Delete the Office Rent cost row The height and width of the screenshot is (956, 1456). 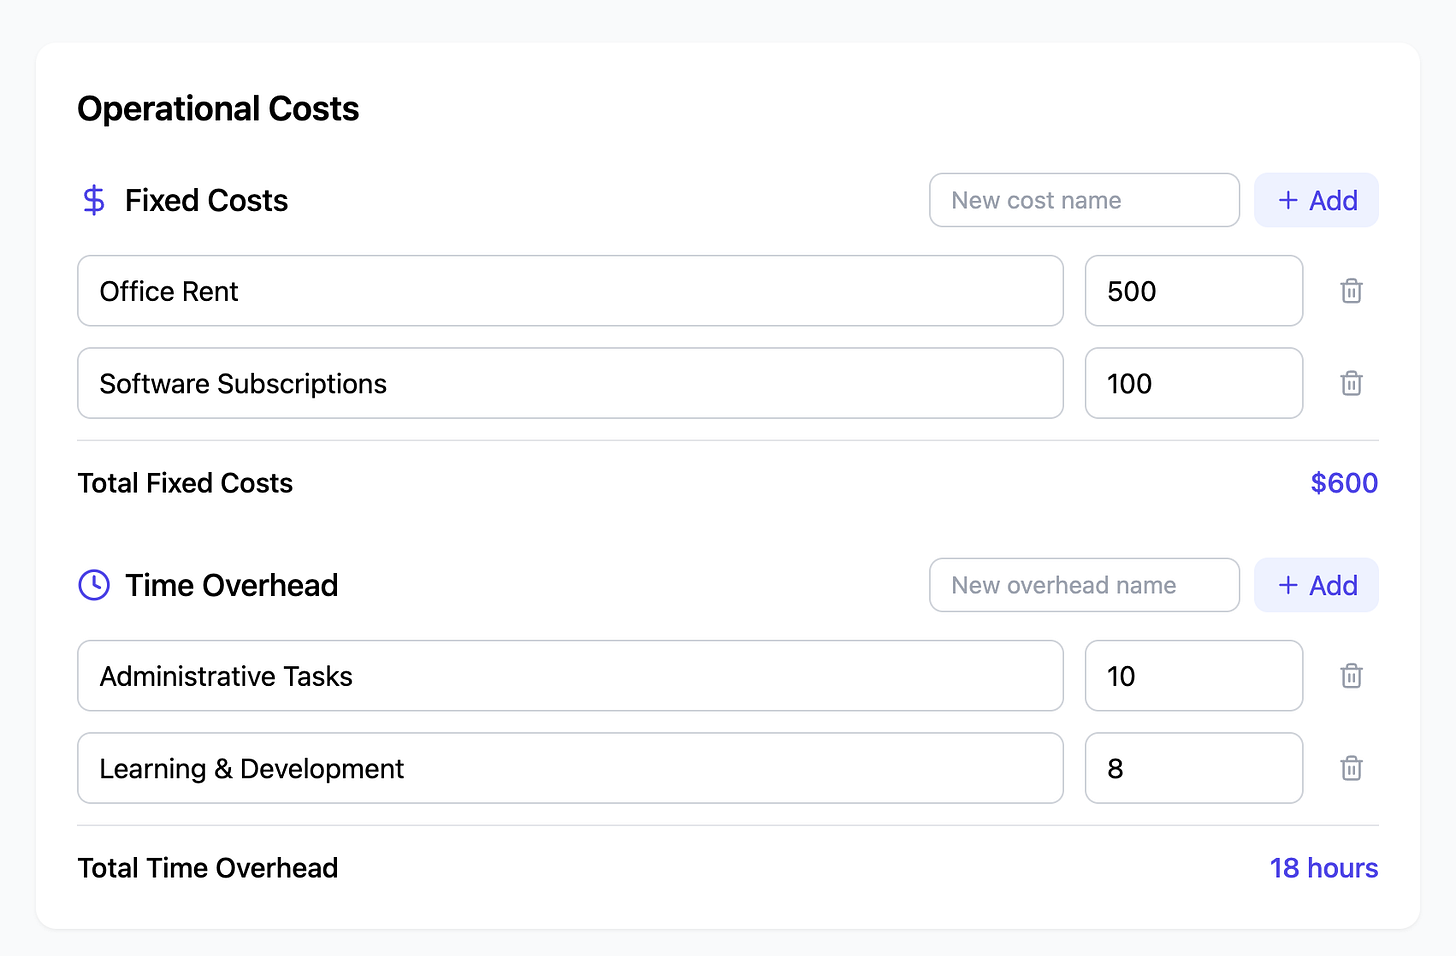pos(1351,291)
